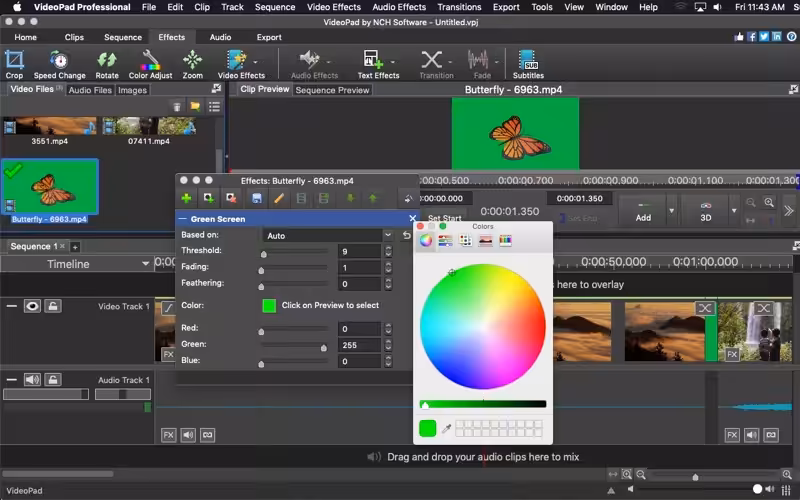Reset the Green Screen effect with undo arrow

click(406, 235)
